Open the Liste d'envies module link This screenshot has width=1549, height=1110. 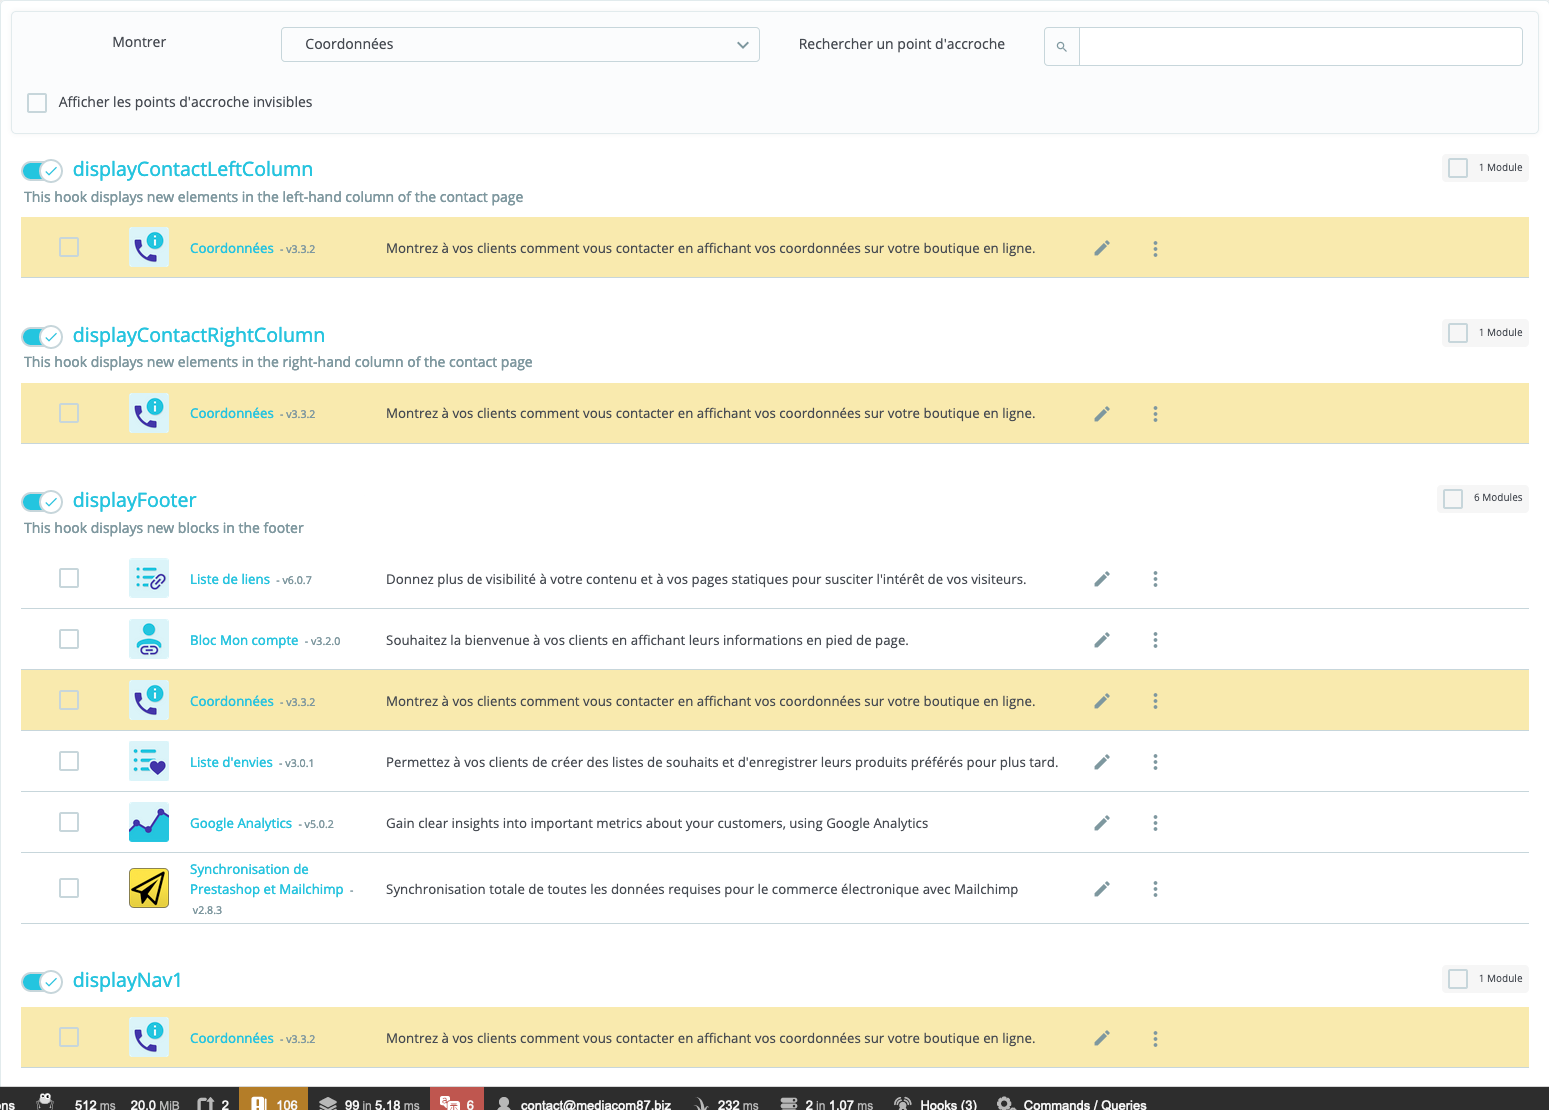[x=231, y=762]
